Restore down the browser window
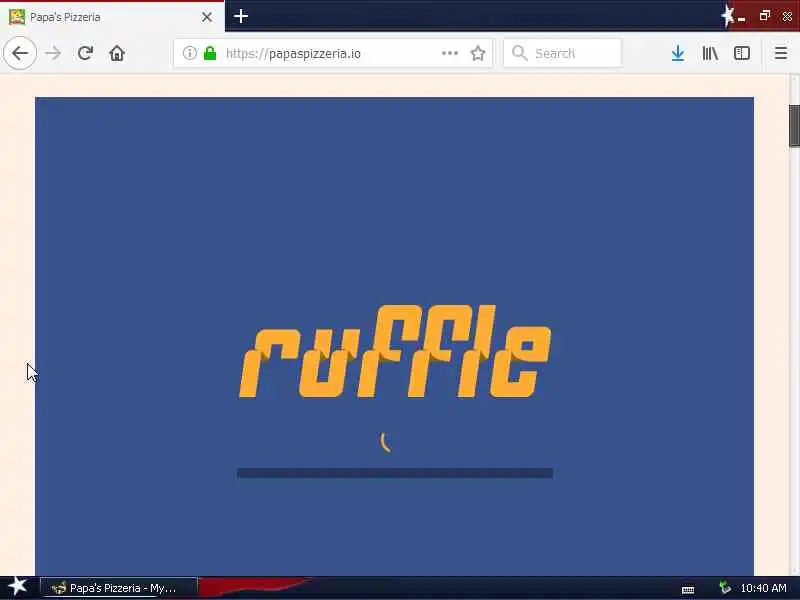 (x=764, y=16)
